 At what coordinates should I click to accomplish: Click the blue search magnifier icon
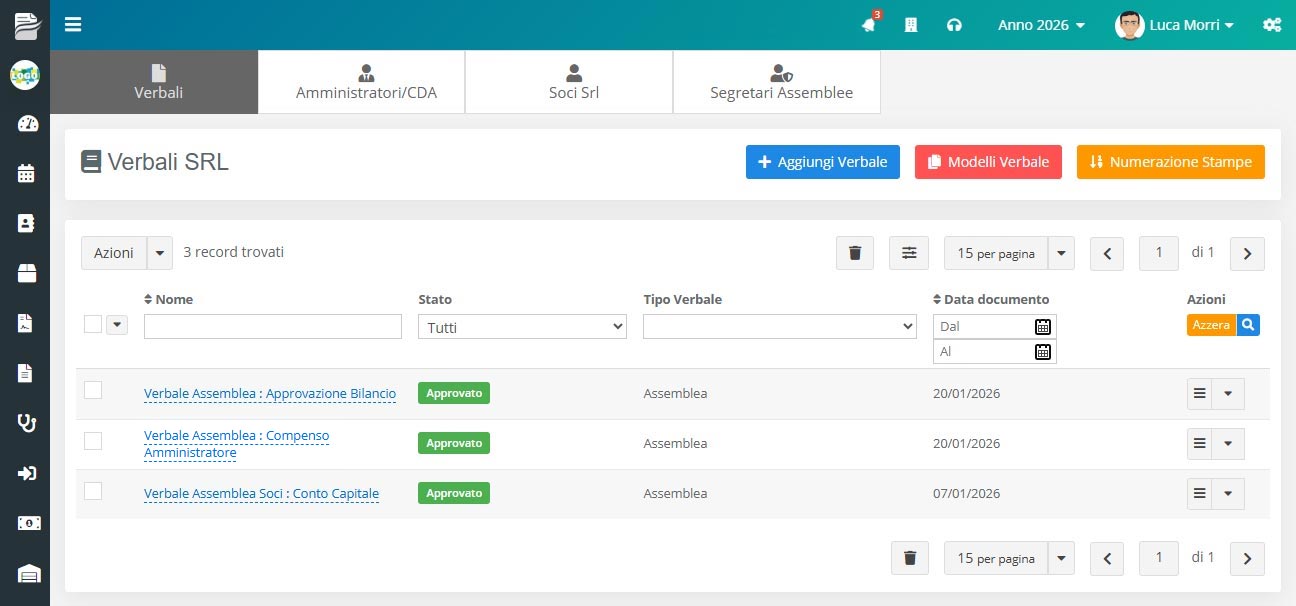1248,325
